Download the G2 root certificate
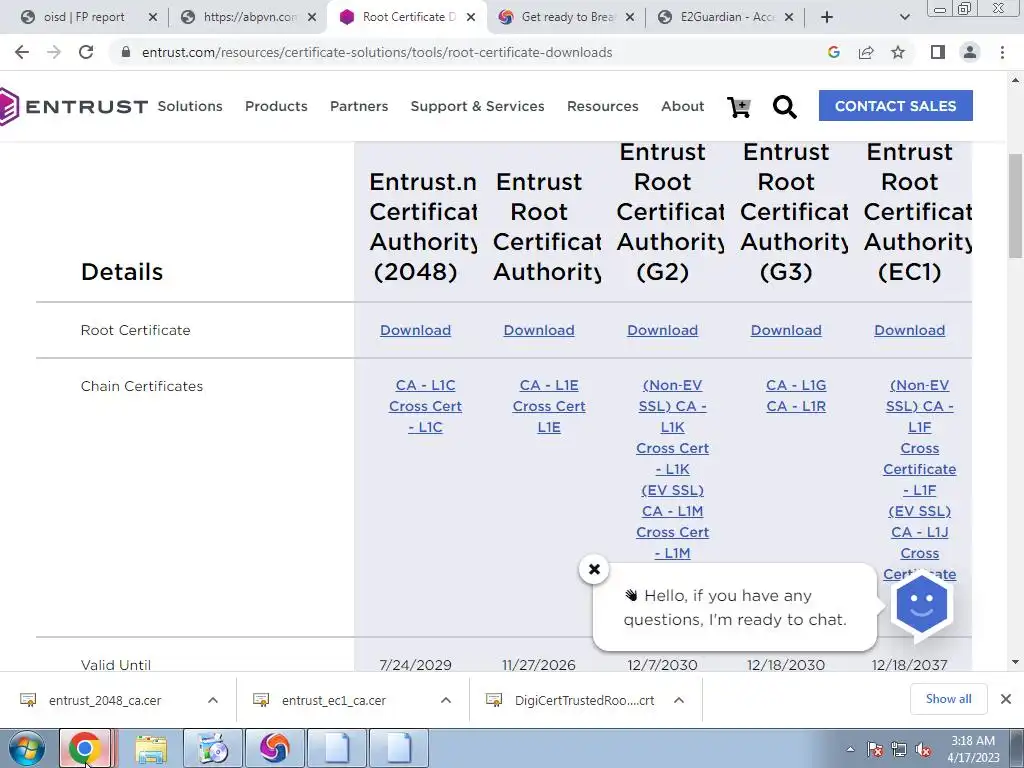 pos(662,330)
